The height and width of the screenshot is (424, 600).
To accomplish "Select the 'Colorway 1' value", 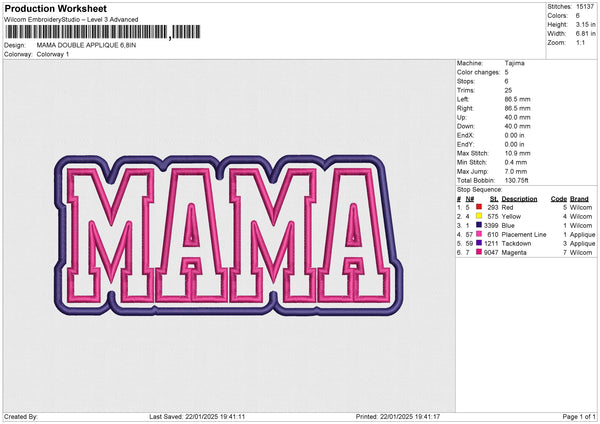I will pyautogui.click(x=53, y=54).
